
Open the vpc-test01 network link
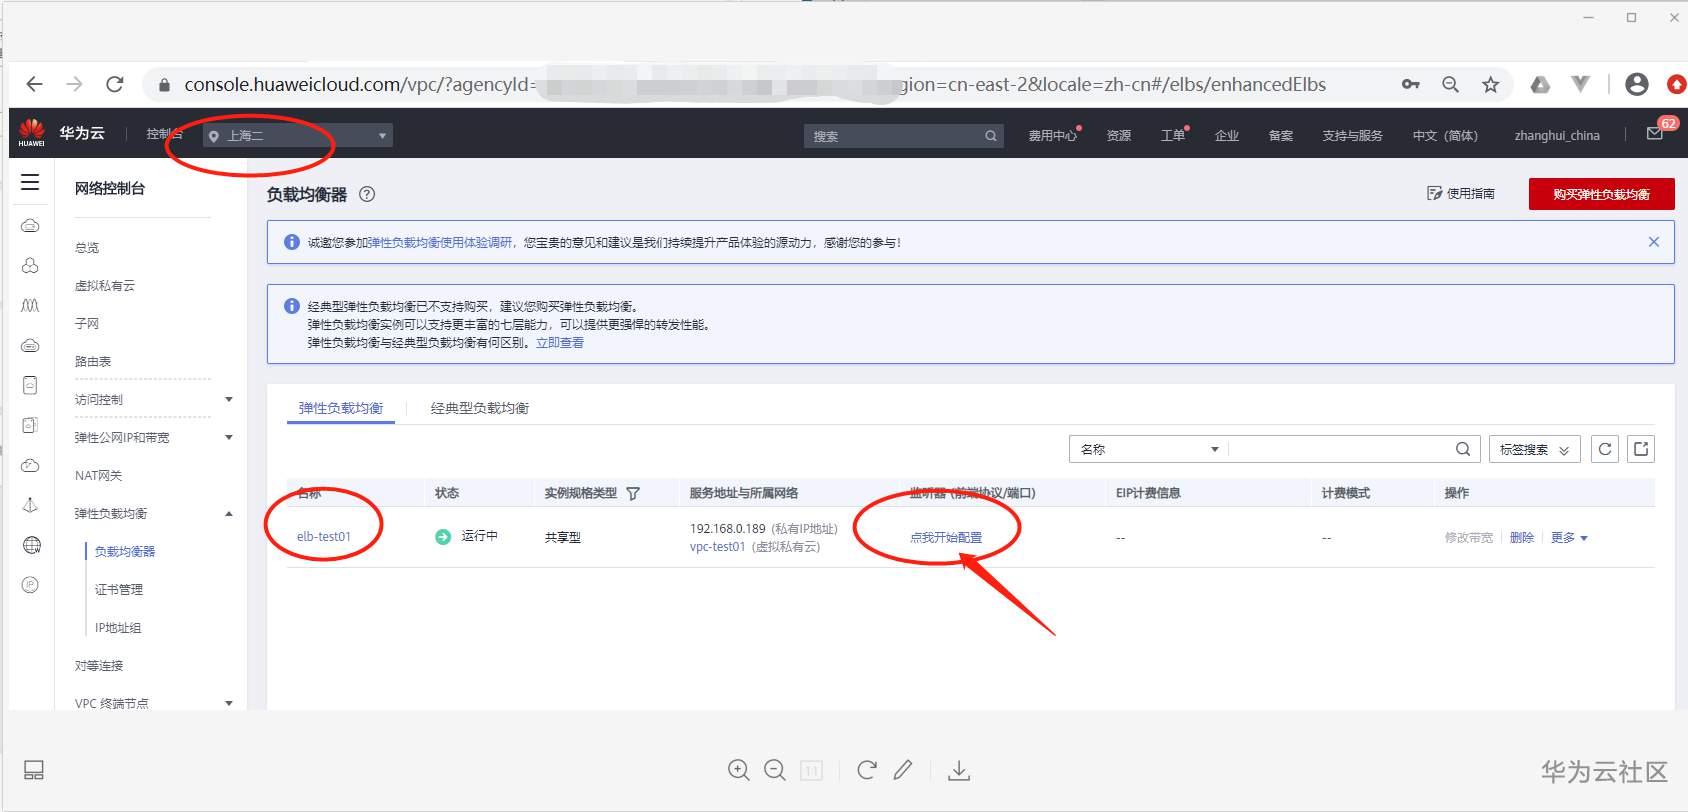click(x=717, y=547)
